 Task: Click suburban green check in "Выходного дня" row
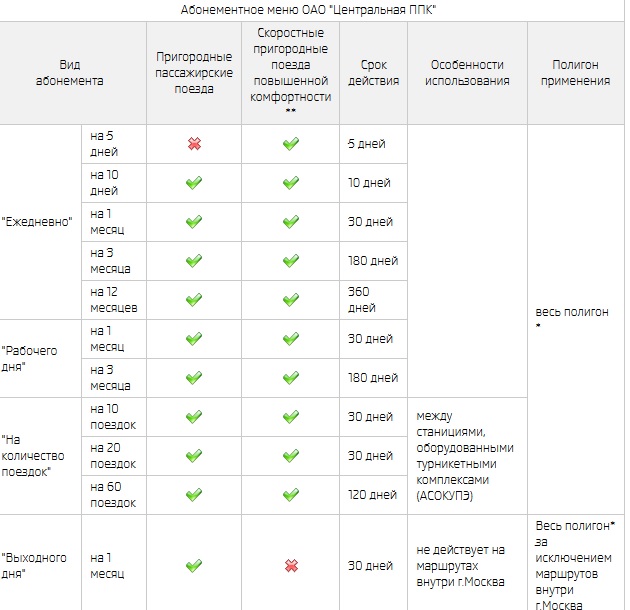click(194, 566)
